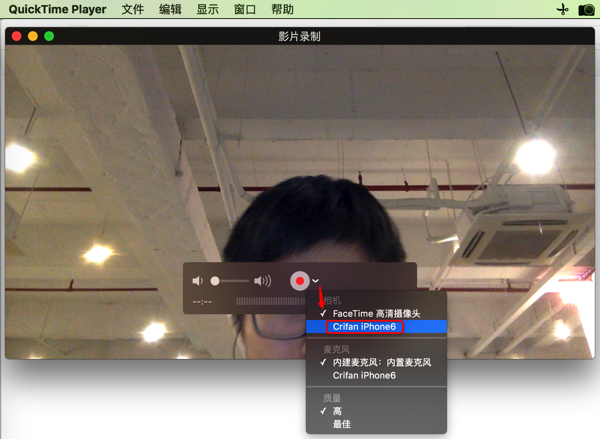Open the 编辑 menu
Screen dimensions: 600x439
(170, 9)
